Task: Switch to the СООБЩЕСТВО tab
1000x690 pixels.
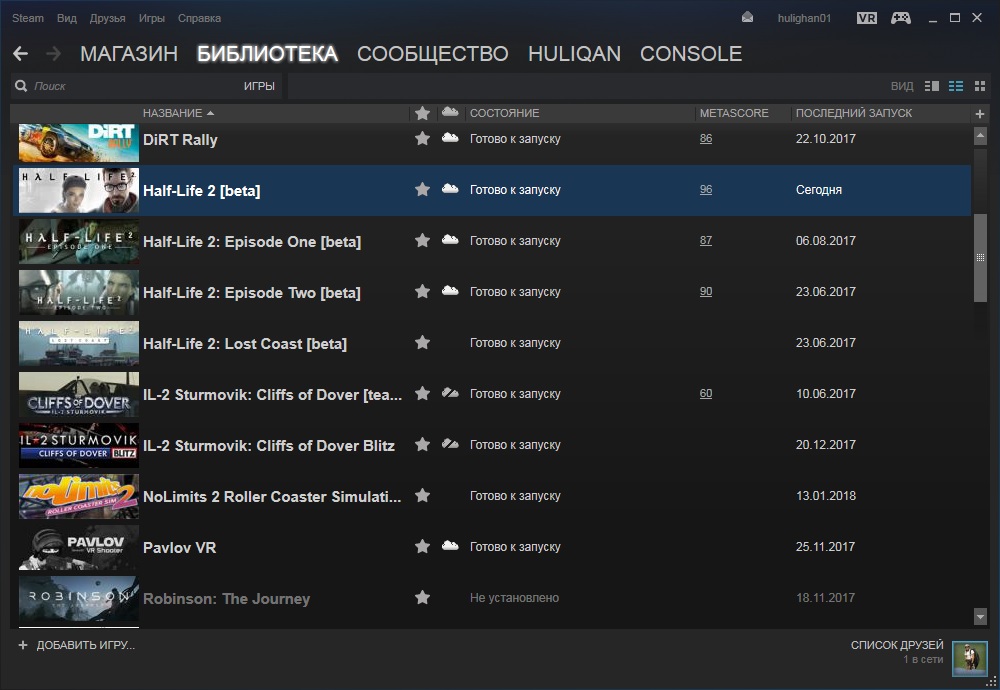Action: (432, 54)
